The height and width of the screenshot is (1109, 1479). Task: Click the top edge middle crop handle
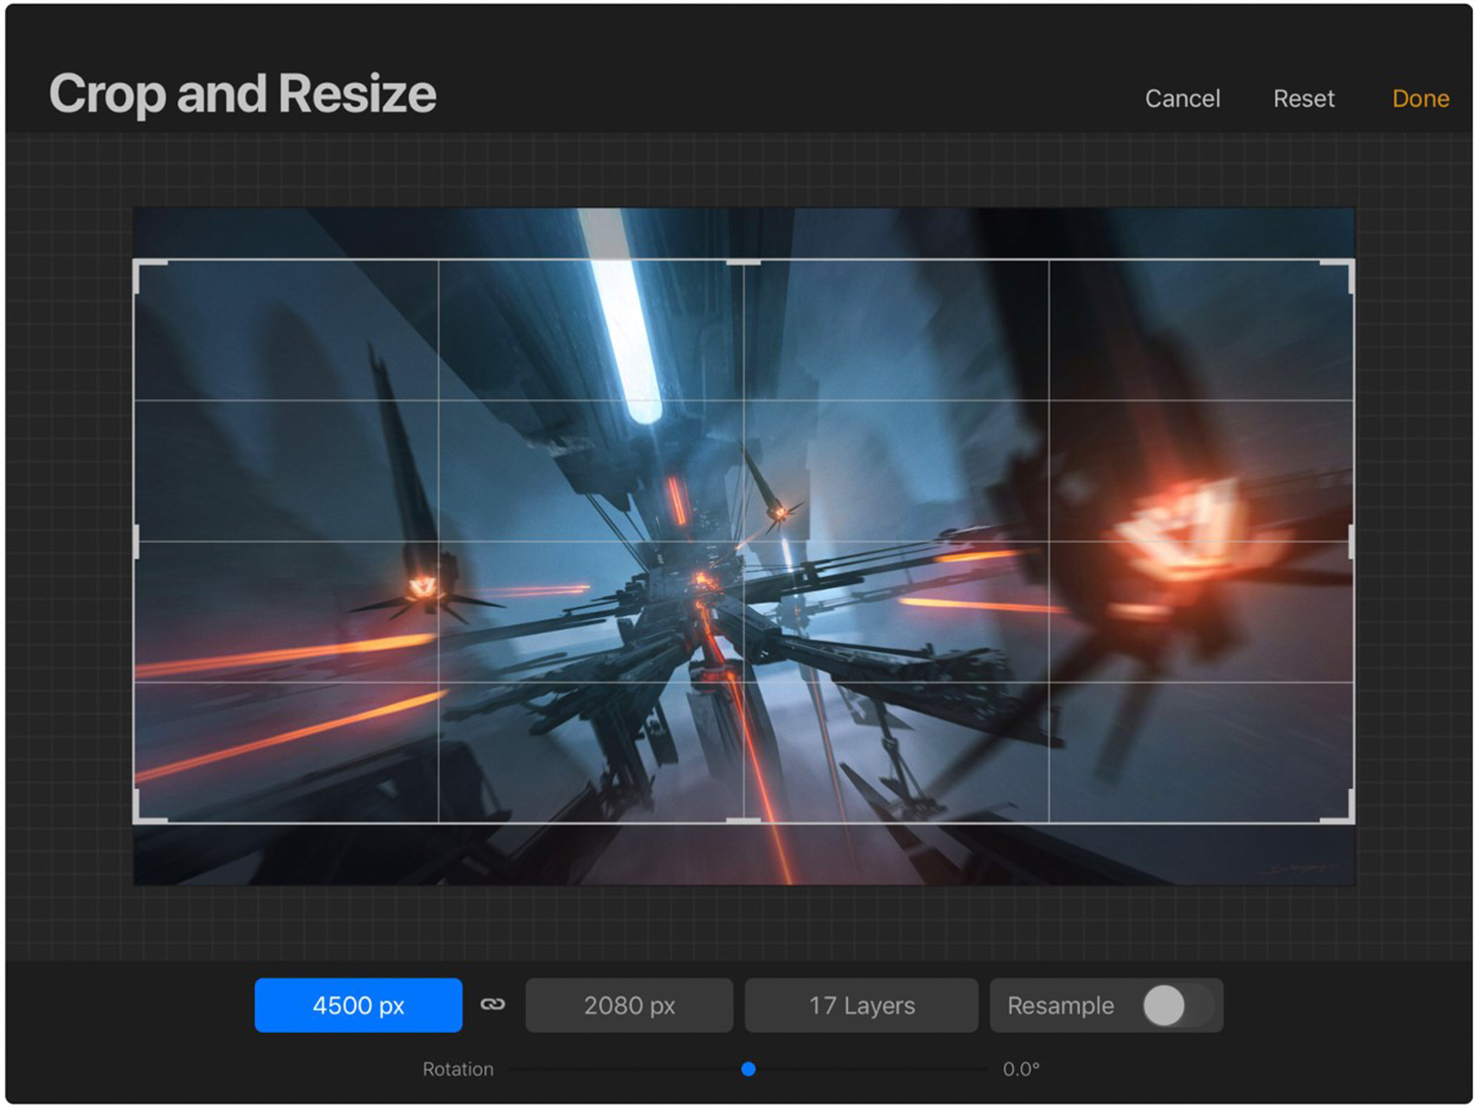743,262
